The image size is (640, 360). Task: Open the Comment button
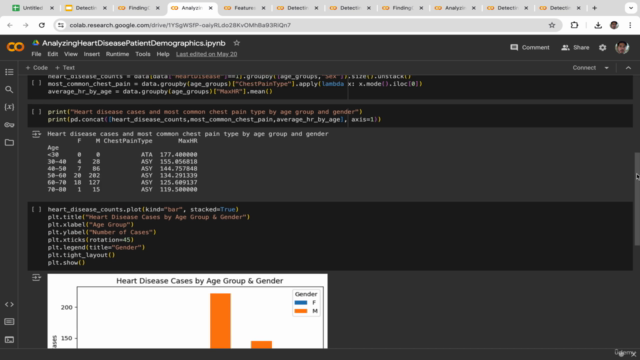530,47
